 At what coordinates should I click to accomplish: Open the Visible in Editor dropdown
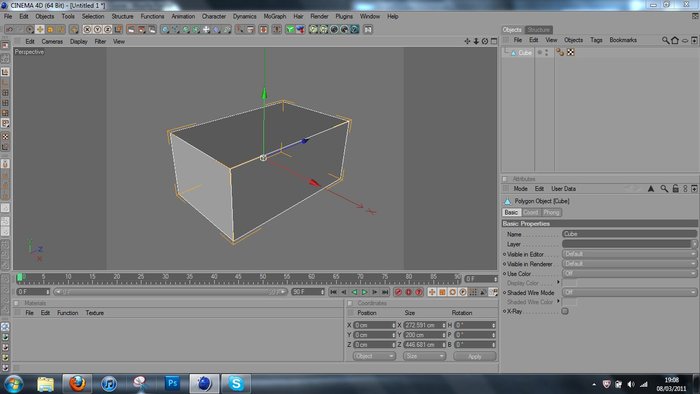click(x=629, y=254)
